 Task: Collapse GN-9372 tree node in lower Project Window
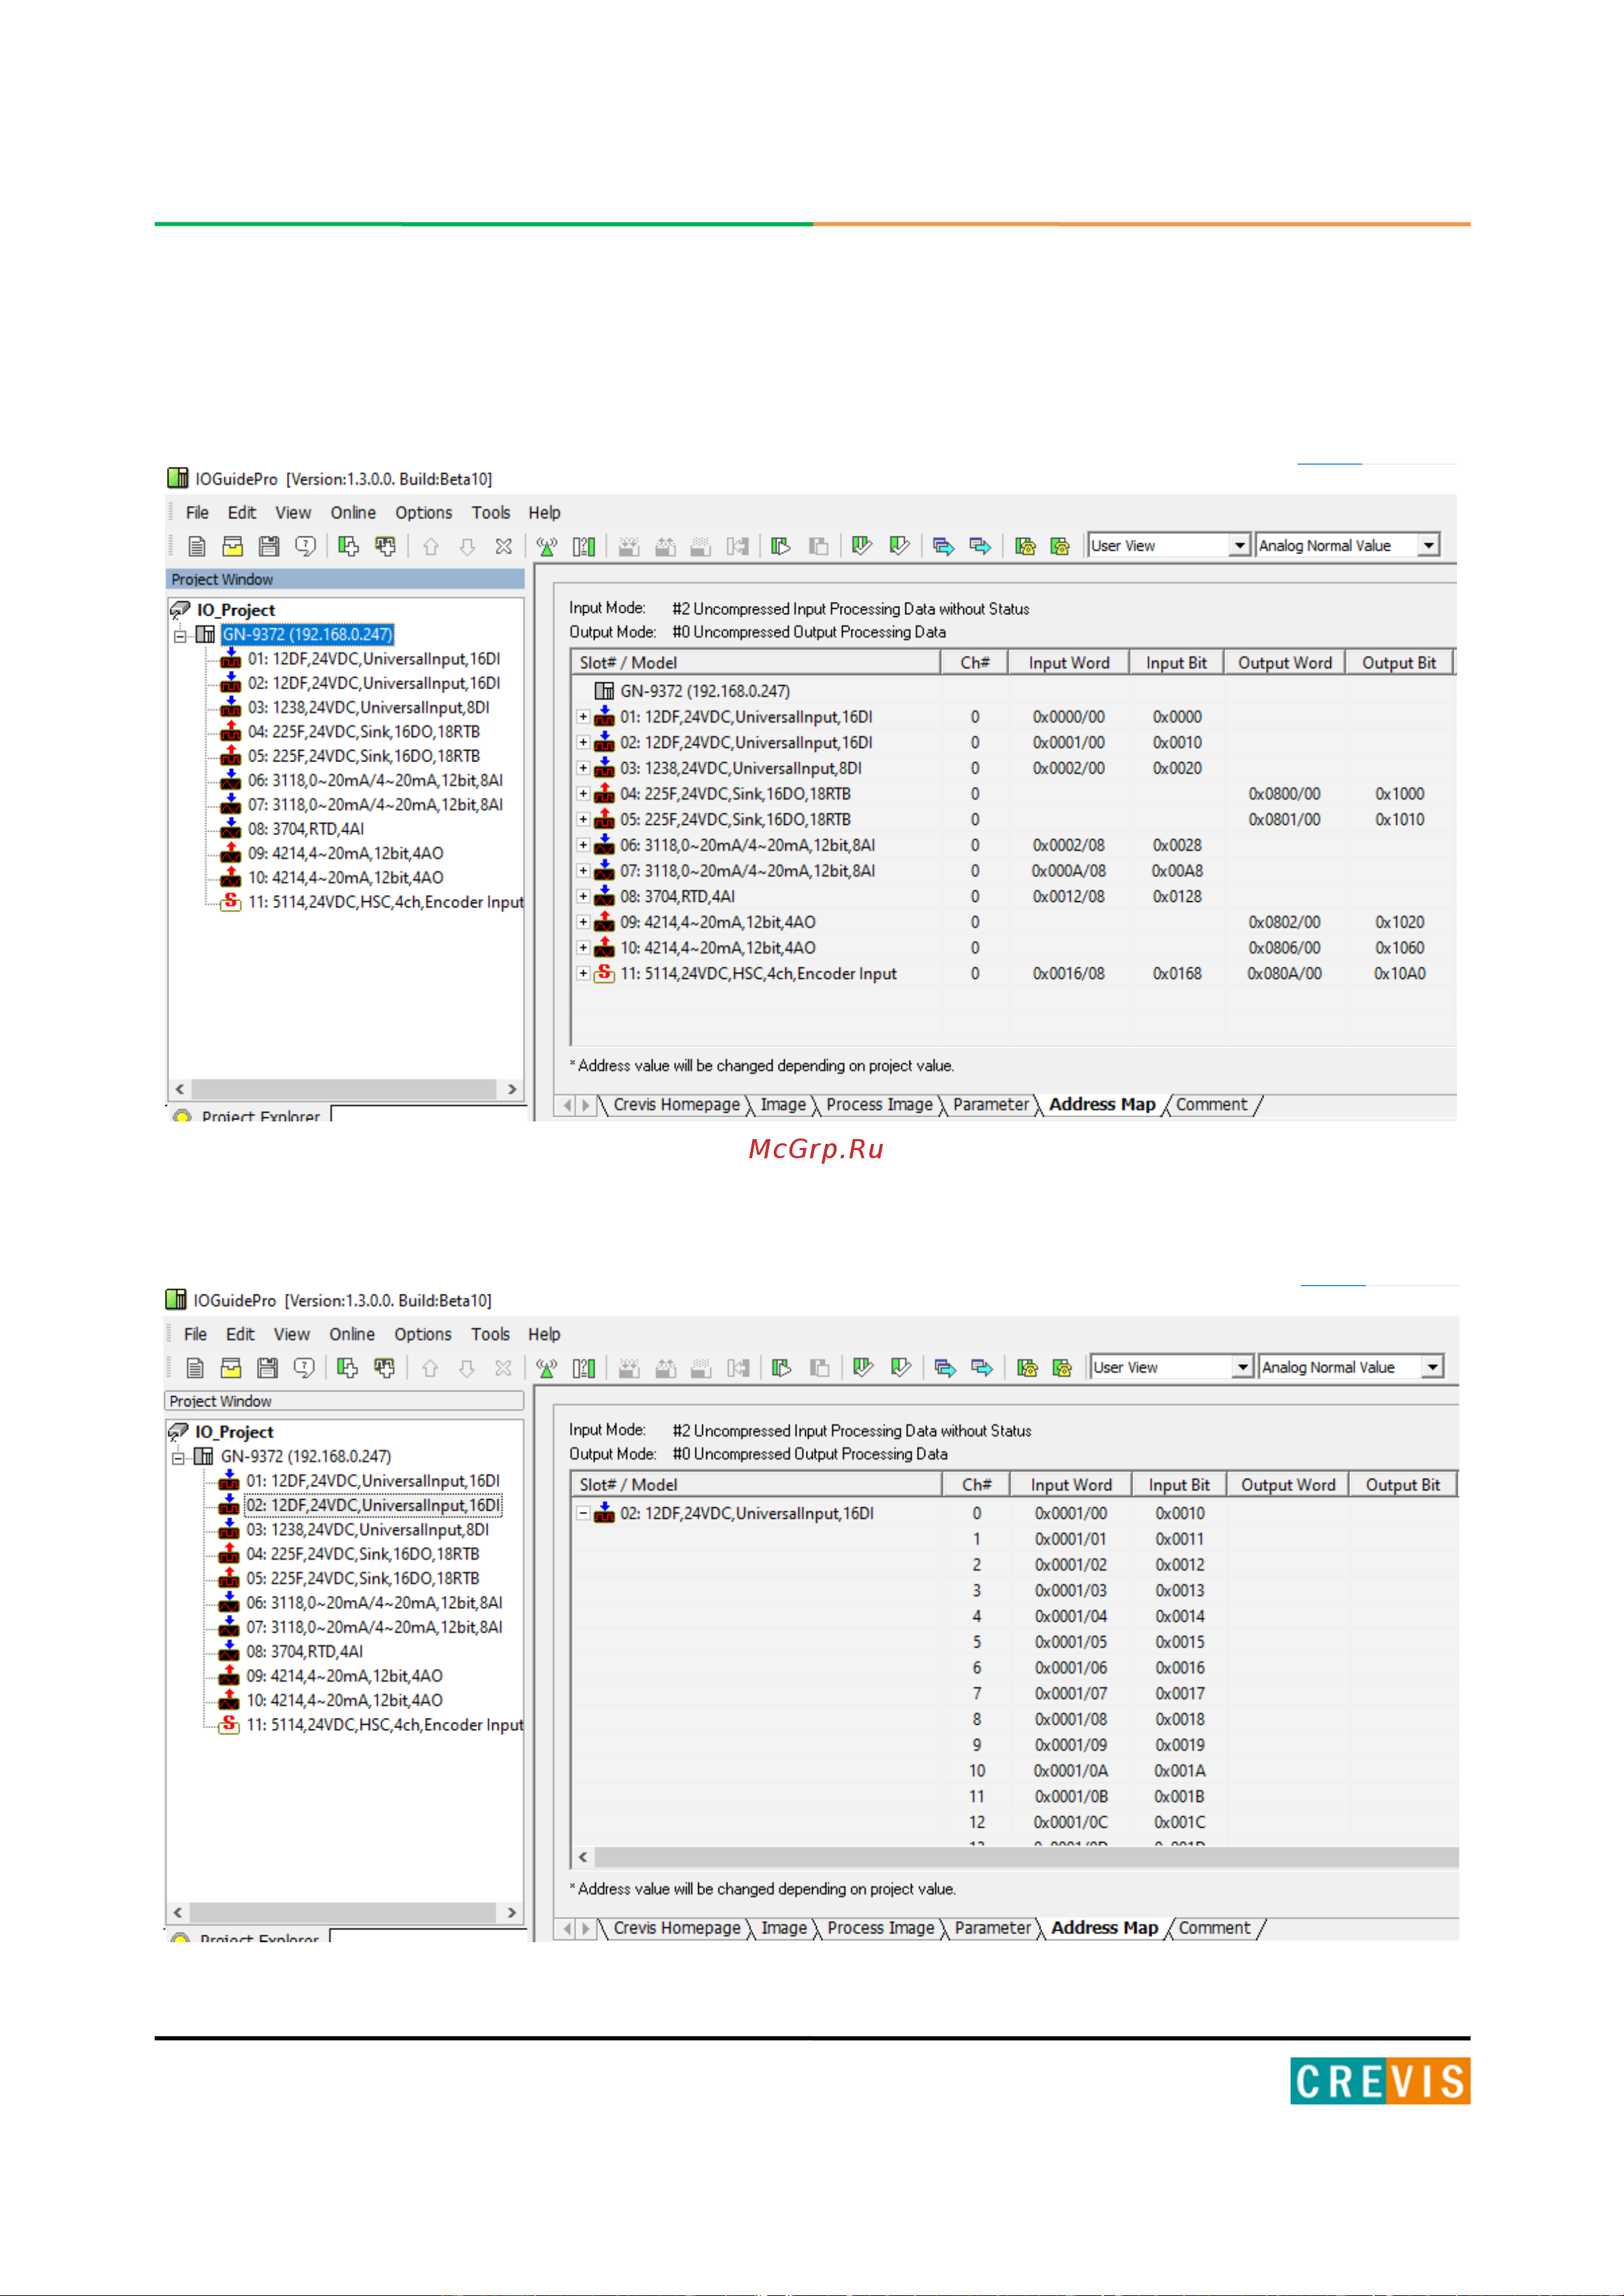pos(178,1458)
